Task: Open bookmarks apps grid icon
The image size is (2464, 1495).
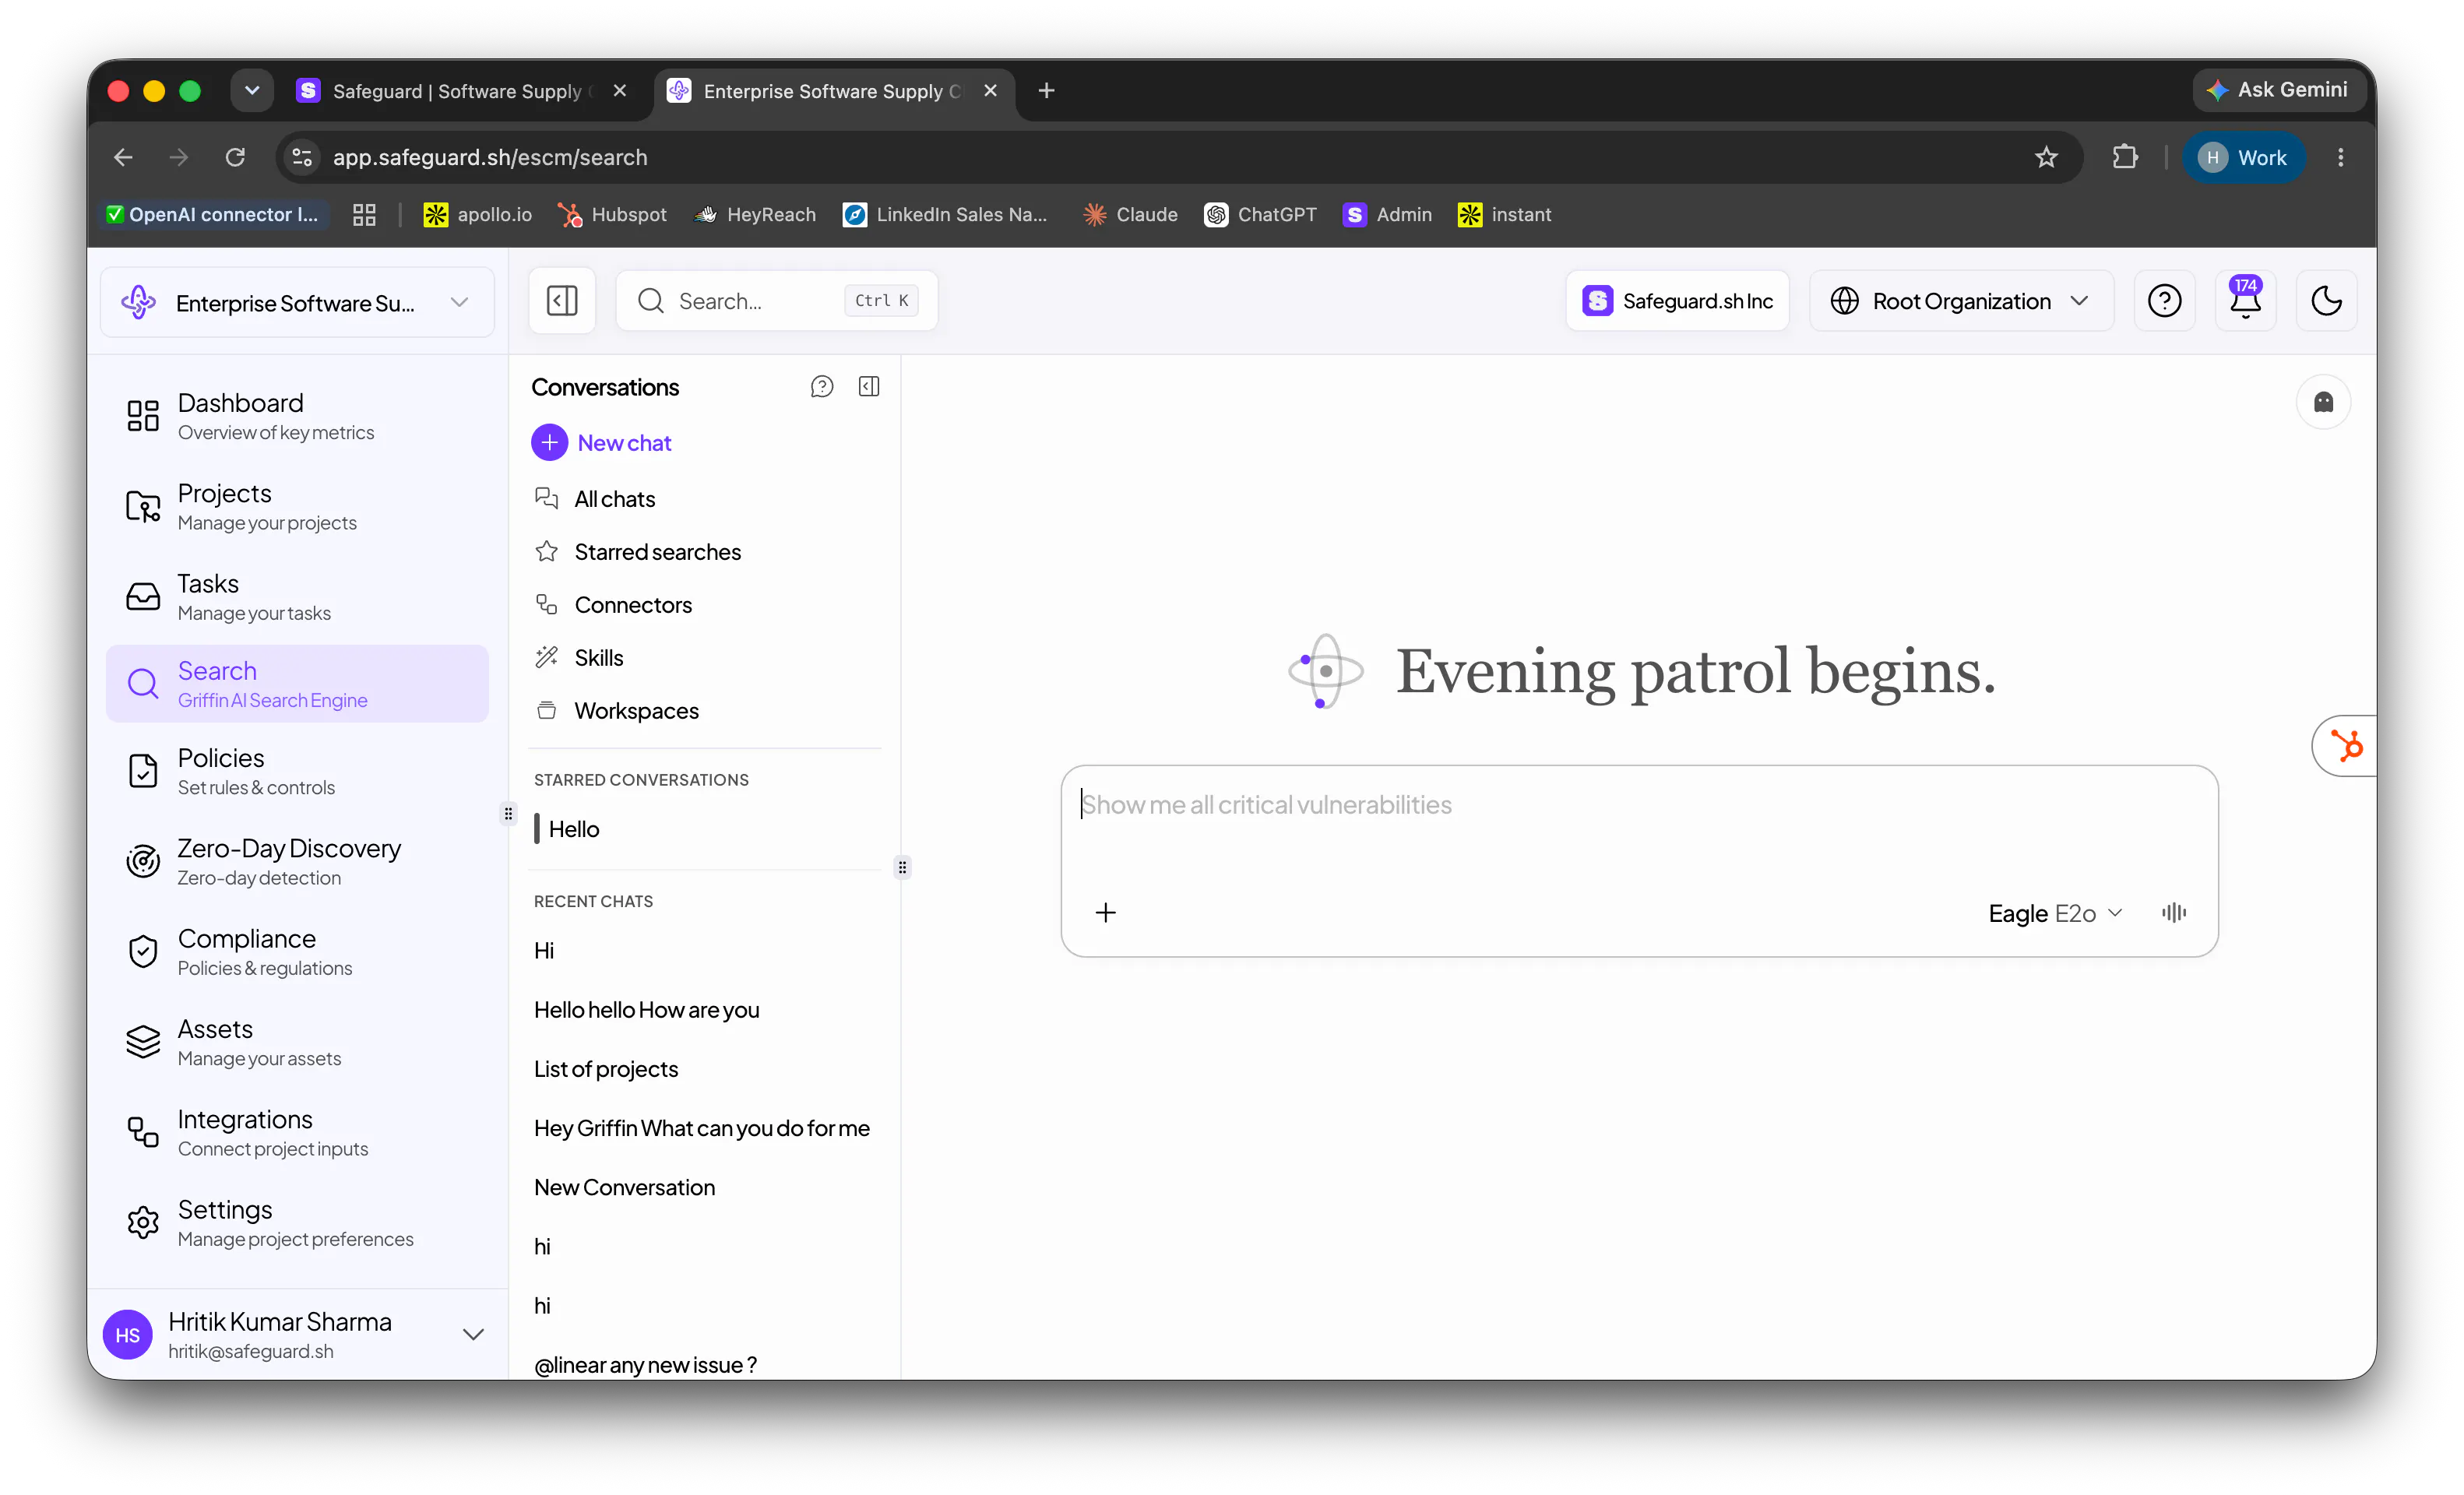Action: (364, 214)
